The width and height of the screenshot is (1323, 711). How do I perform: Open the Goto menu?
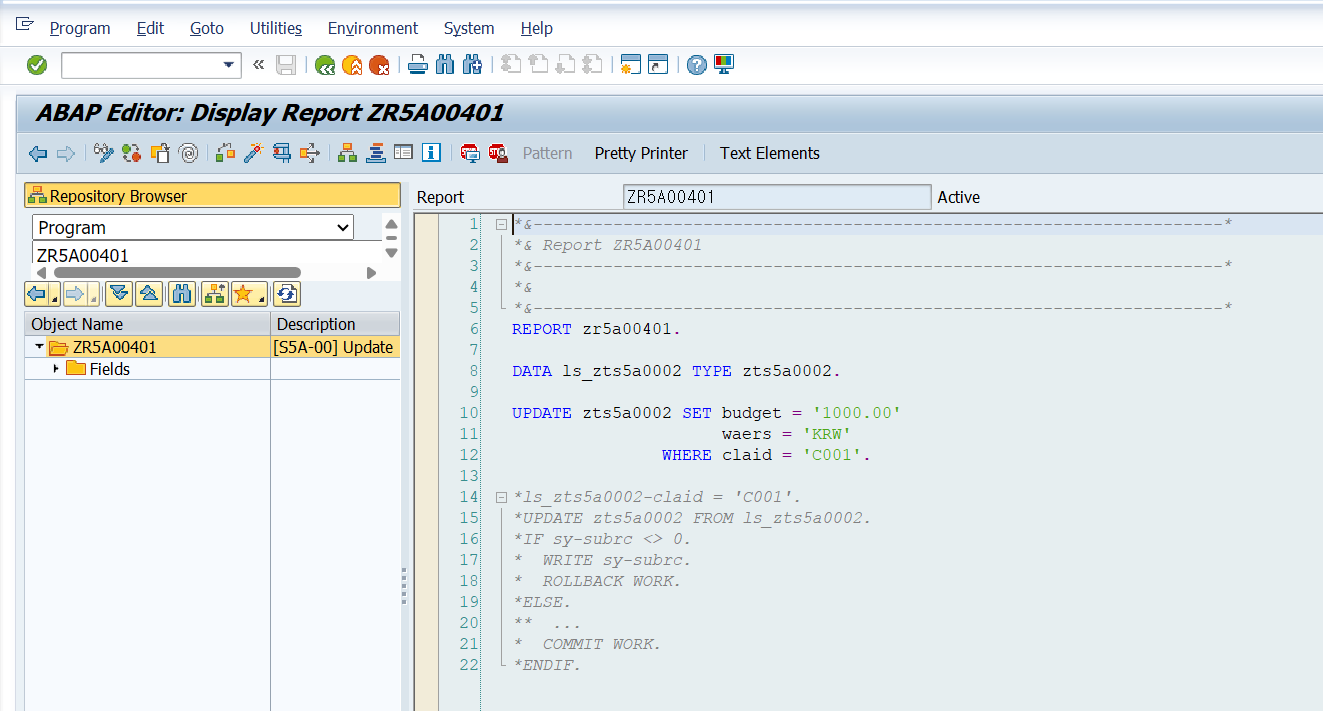[207, 28]
